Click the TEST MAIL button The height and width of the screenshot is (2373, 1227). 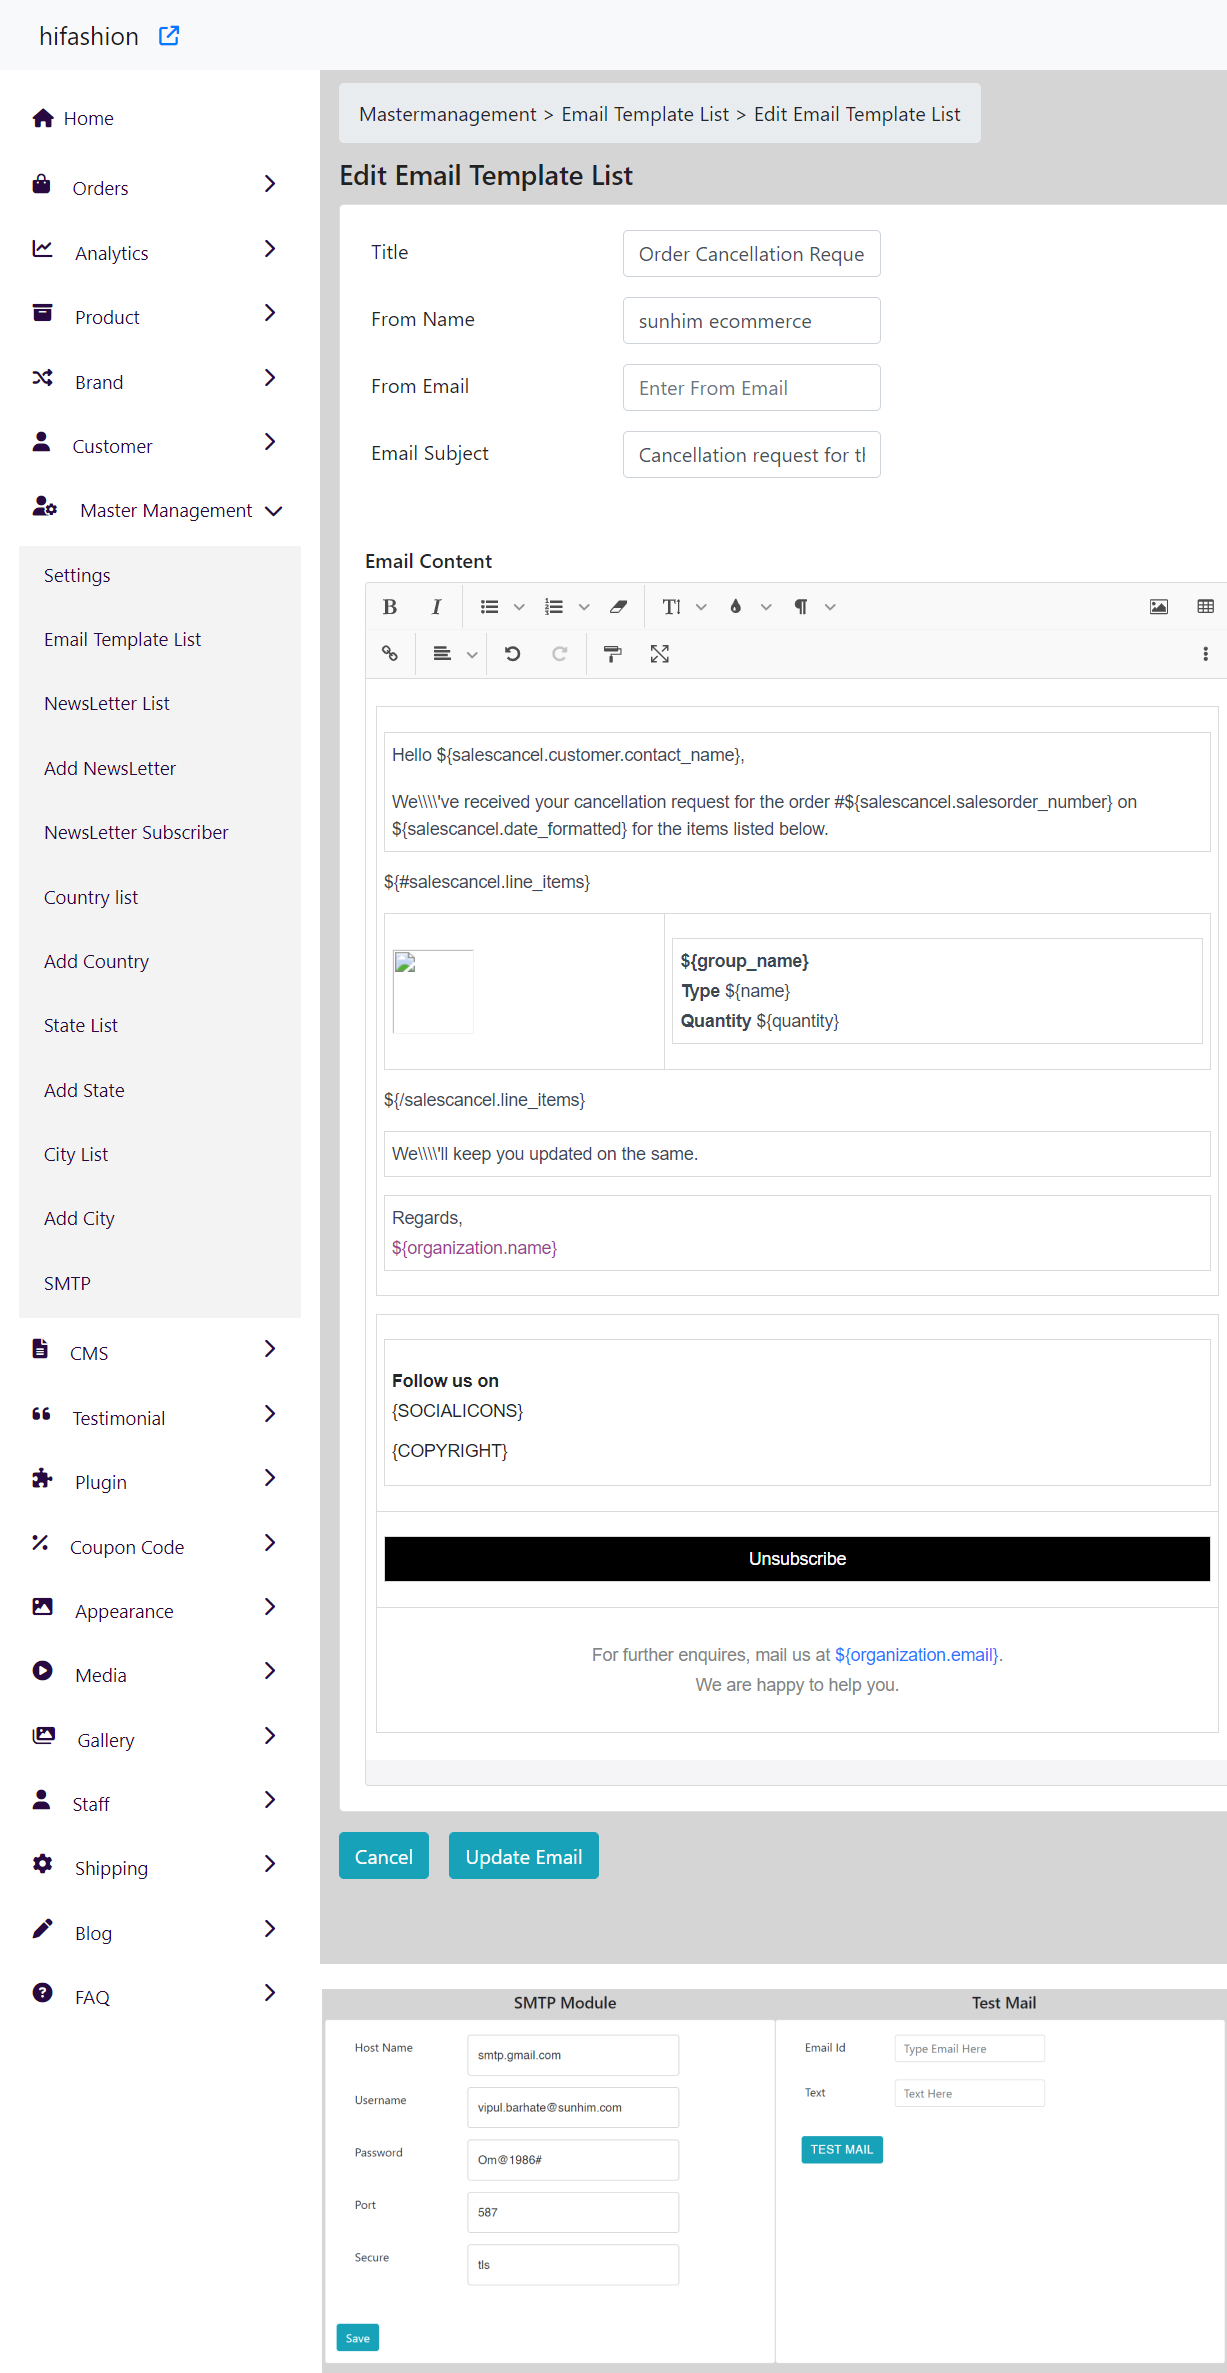click(842, 2149)
